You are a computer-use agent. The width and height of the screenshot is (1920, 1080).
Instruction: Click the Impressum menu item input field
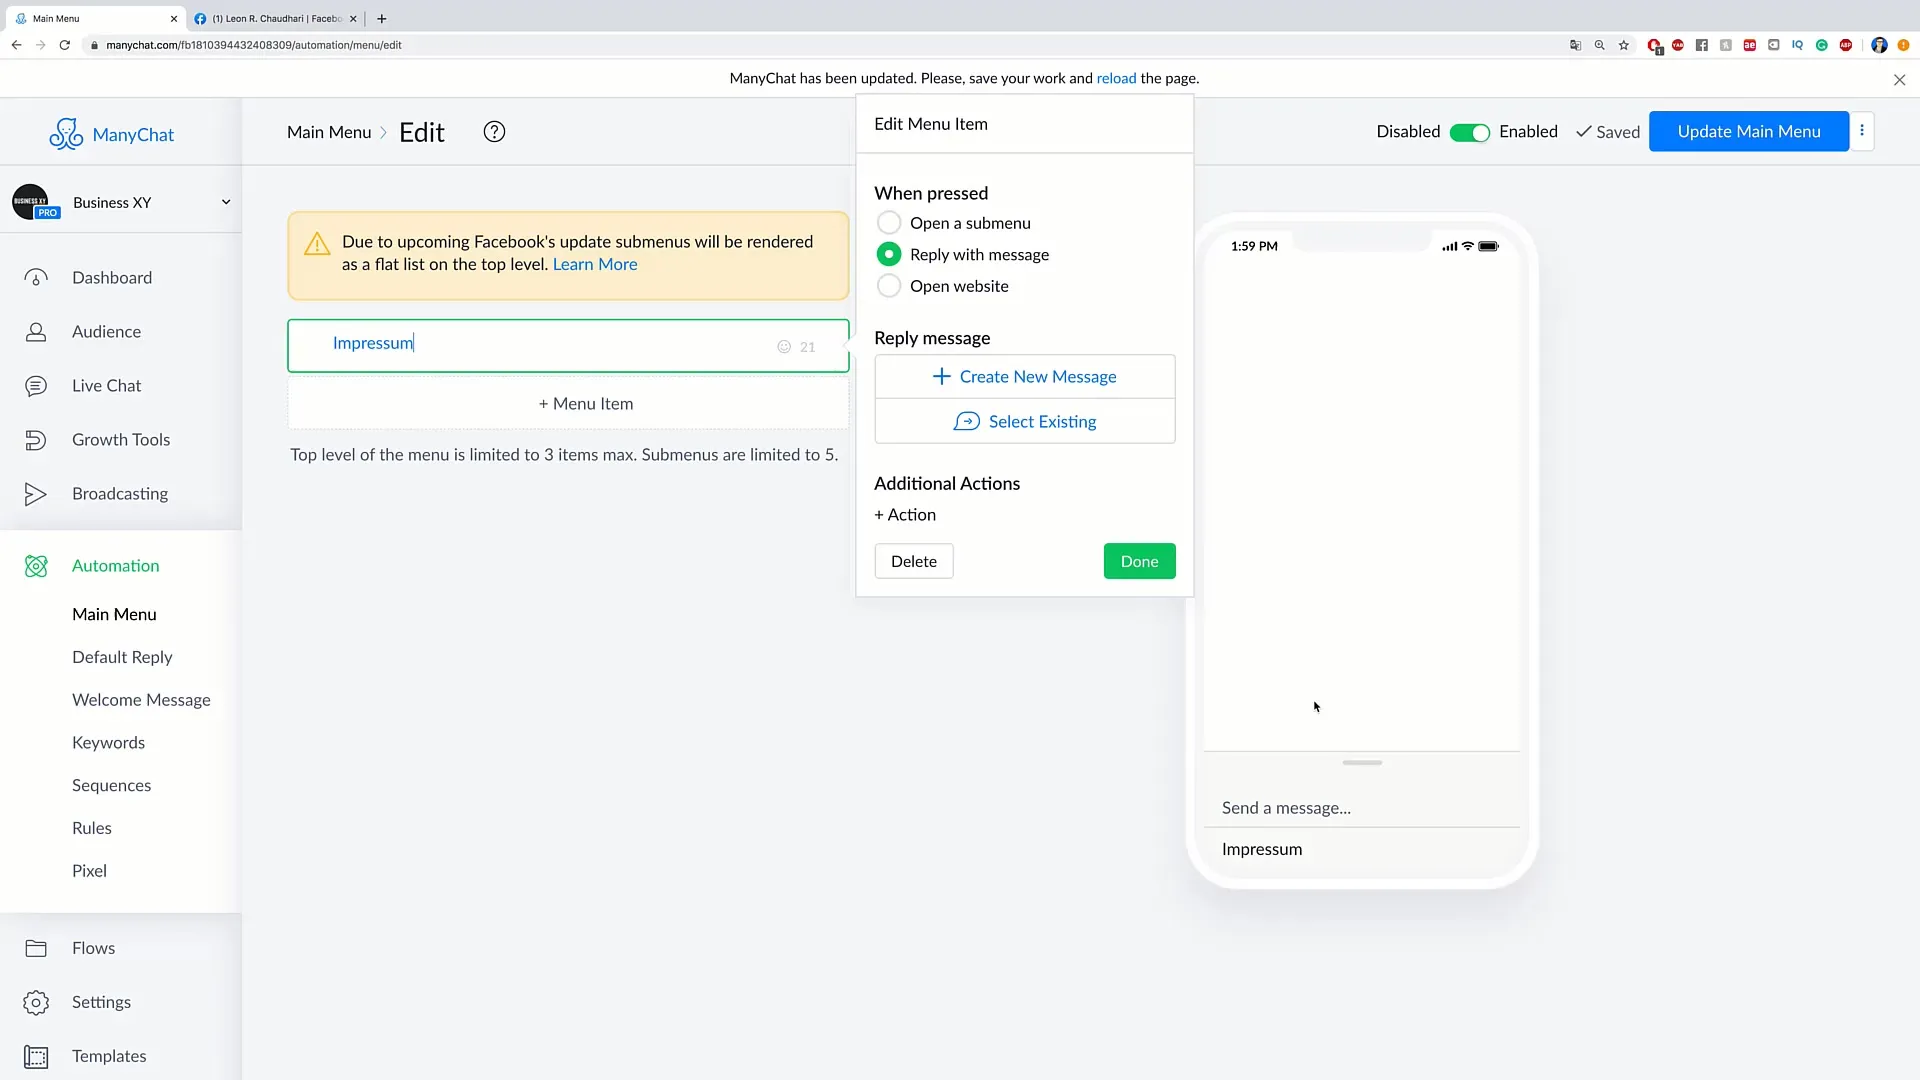pyautogui.click(x=568, y=342)
